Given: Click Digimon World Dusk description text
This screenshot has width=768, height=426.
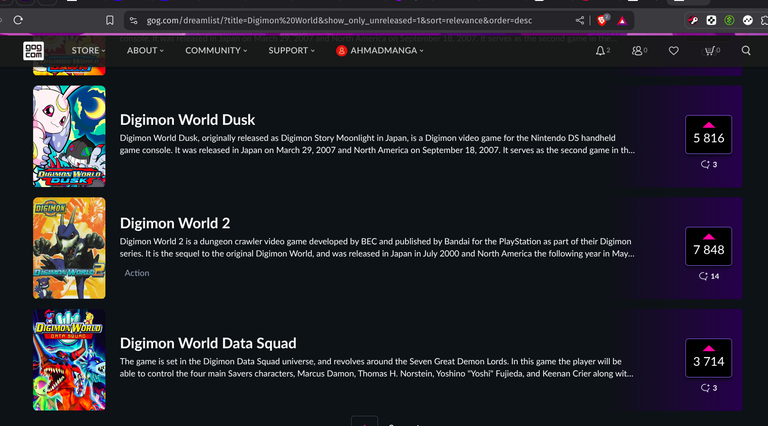Looking at the screenshot, I should [377, 144].
